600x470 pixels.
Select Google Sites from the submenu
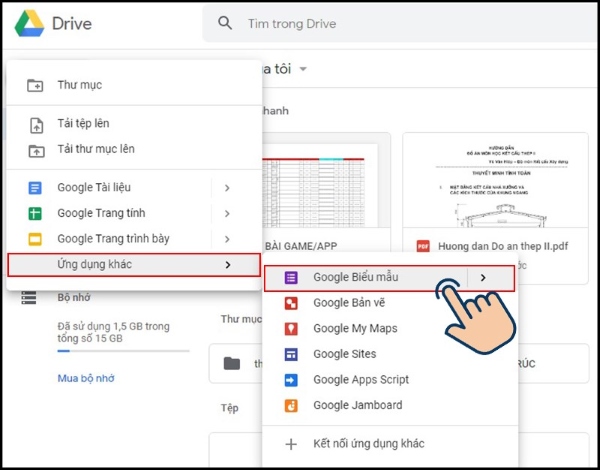point(344,354)
